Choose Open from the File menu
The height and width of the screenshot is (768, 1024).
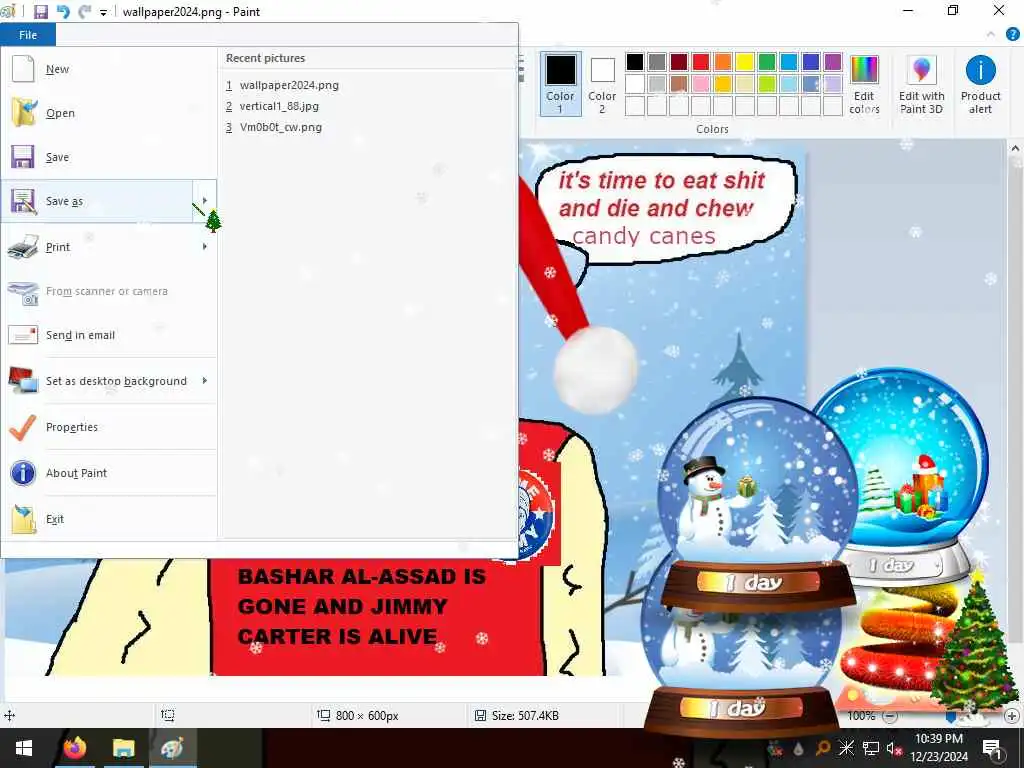[x=109, y=113]
